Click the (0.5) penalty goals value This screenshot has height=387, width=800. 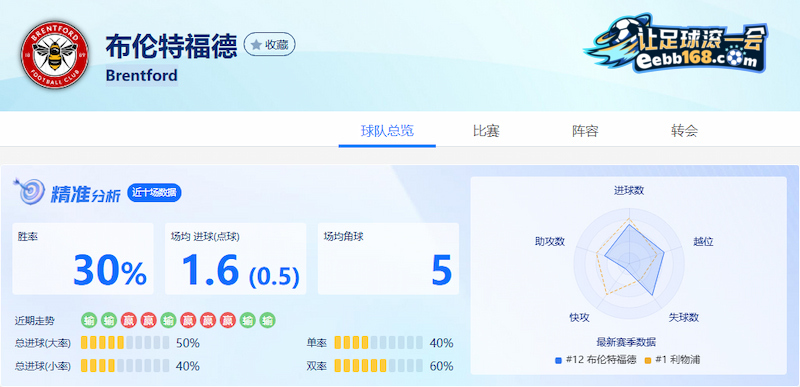[274, 276]
